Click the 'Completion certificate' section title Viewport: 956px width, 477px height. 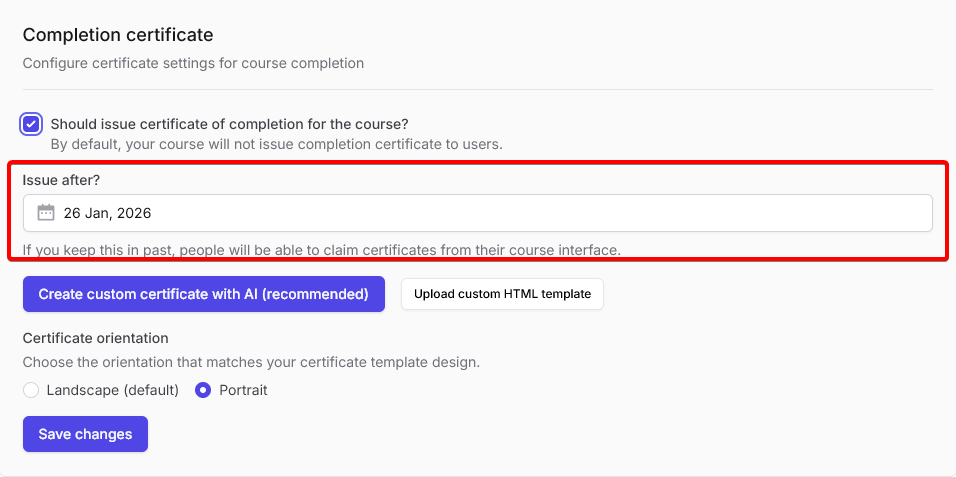click(x=118, y=35)
